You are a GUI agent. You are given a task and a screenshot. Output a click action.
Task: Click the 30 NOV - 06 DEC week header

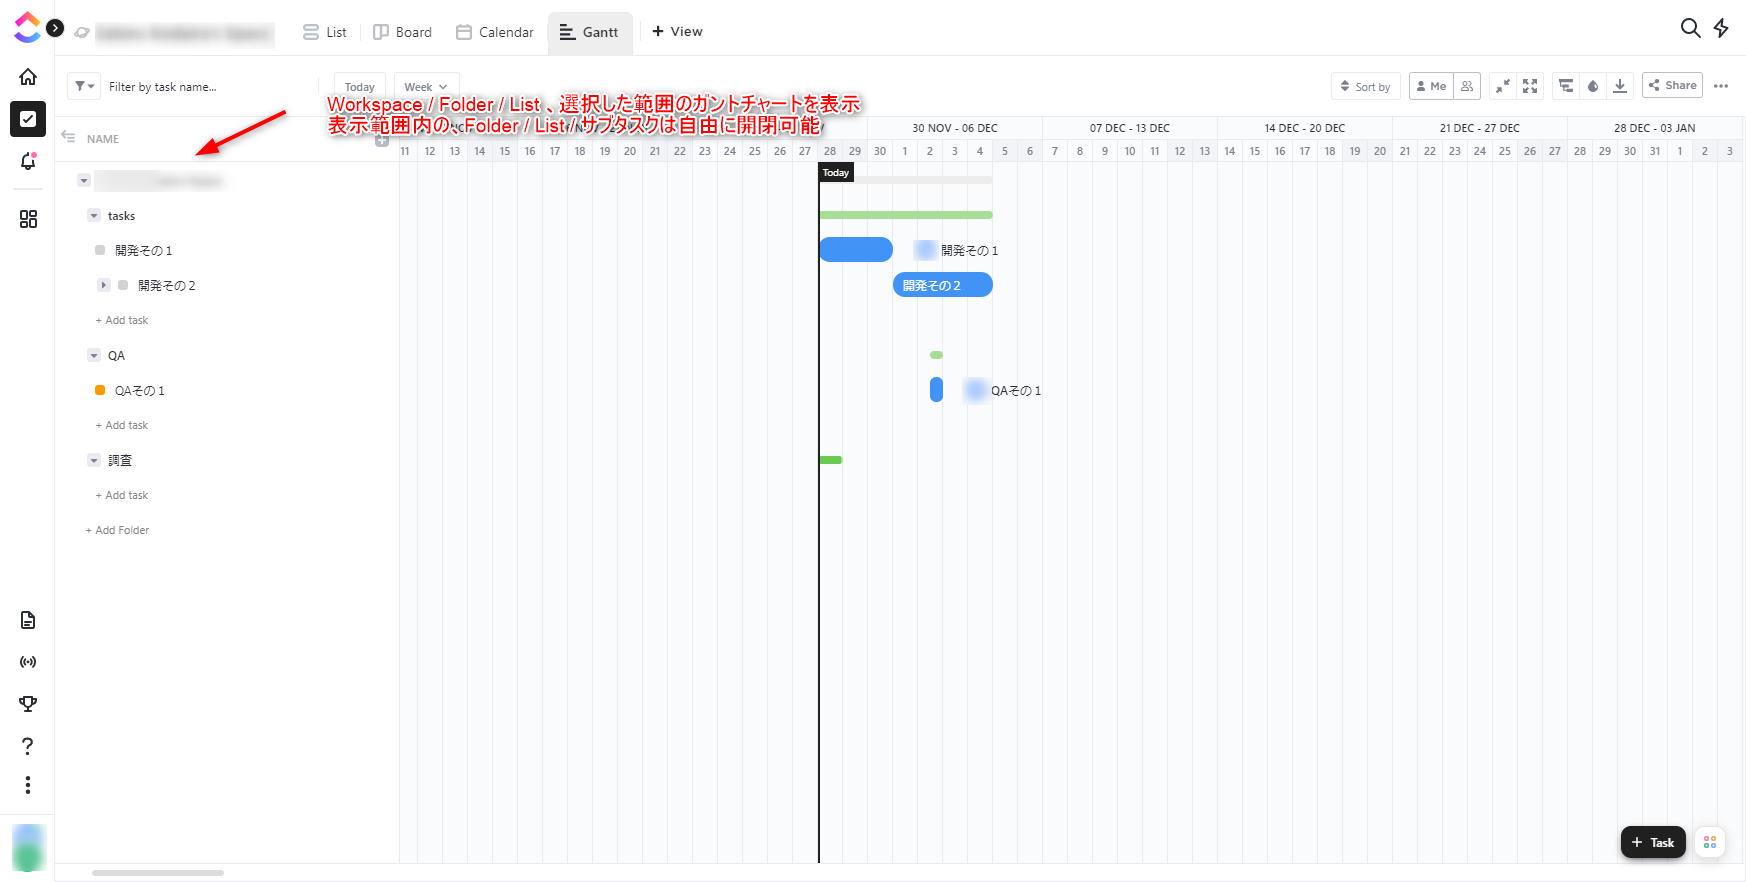coord(955,128)
